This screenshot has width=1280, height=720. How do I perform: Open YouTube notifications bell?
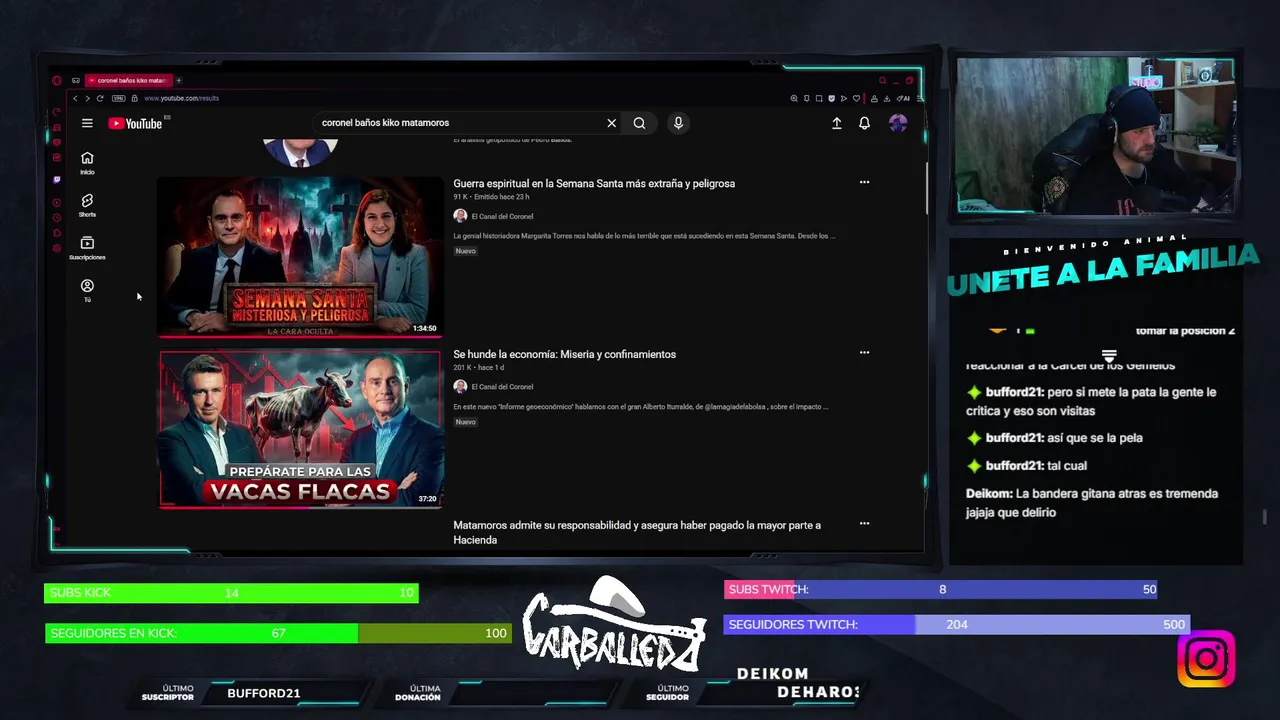(864, 123)
